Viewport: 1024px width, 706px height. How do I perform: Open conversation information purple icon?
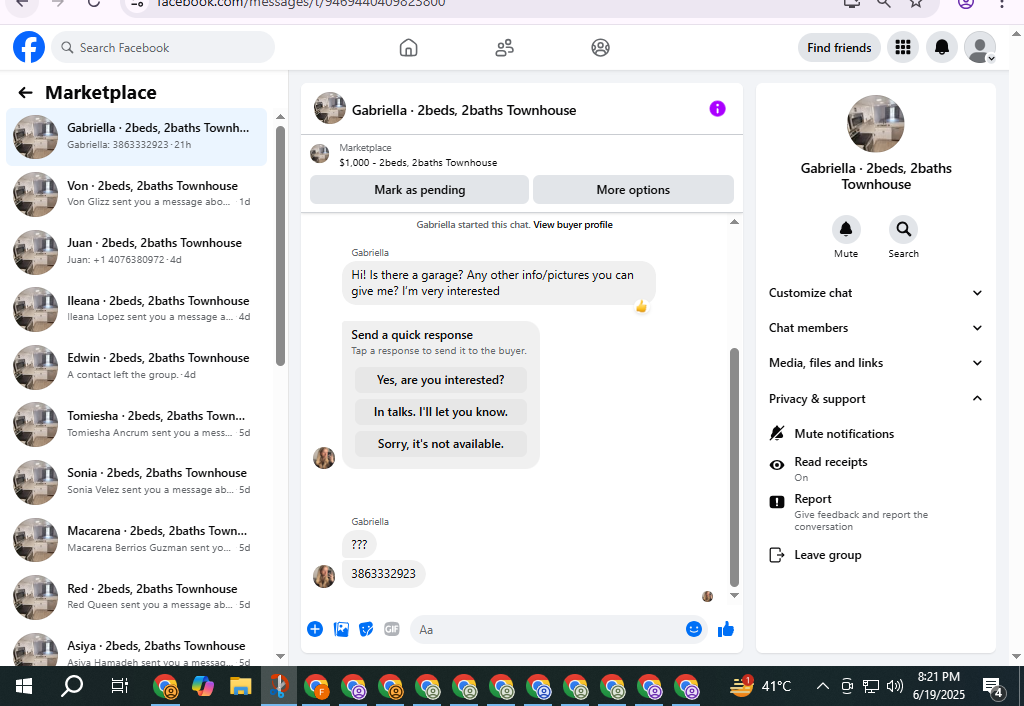[717, 109]
